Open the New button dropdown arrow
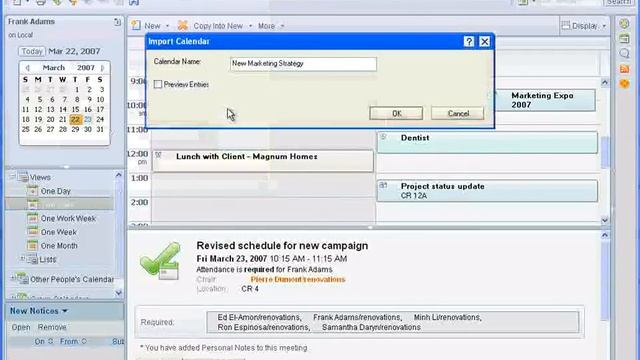This screenshot has height=360, width=640. 167,26
